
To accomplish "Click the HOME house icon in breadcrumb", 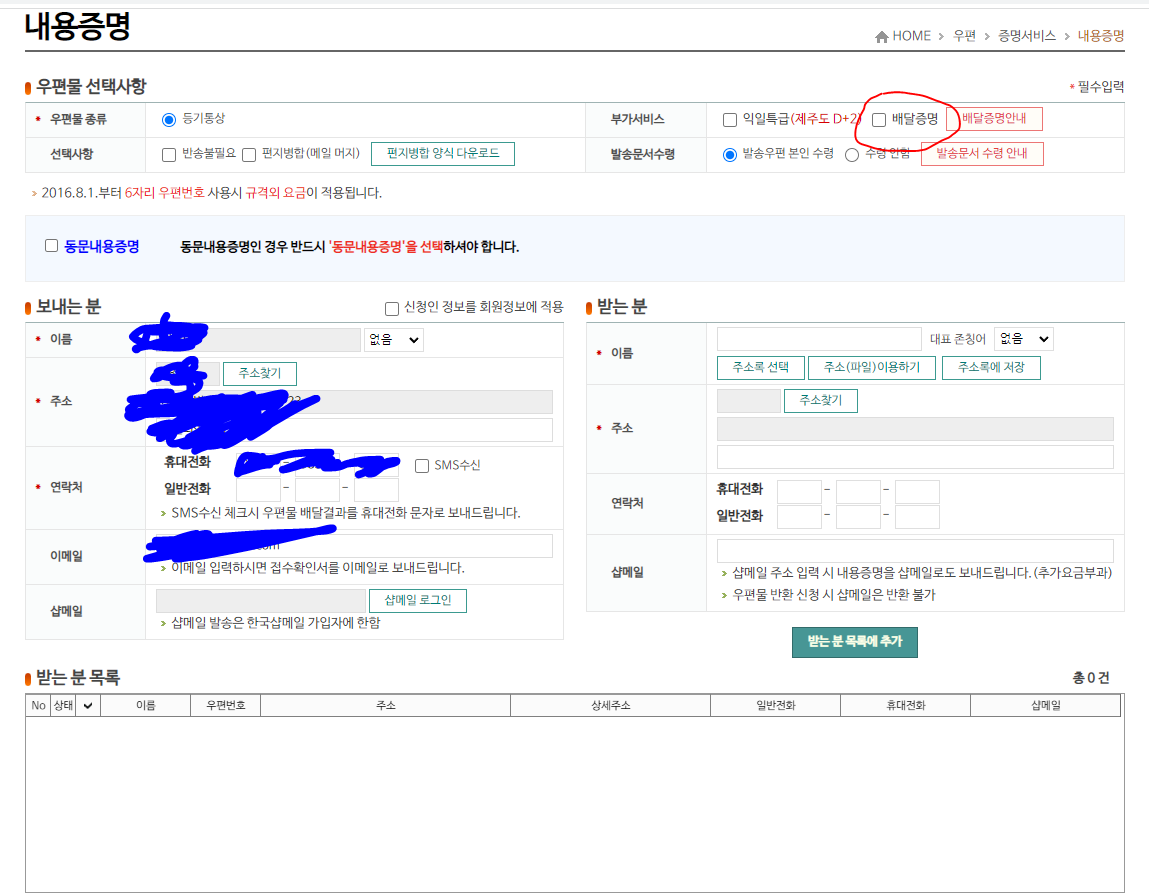I will point(882,37).
